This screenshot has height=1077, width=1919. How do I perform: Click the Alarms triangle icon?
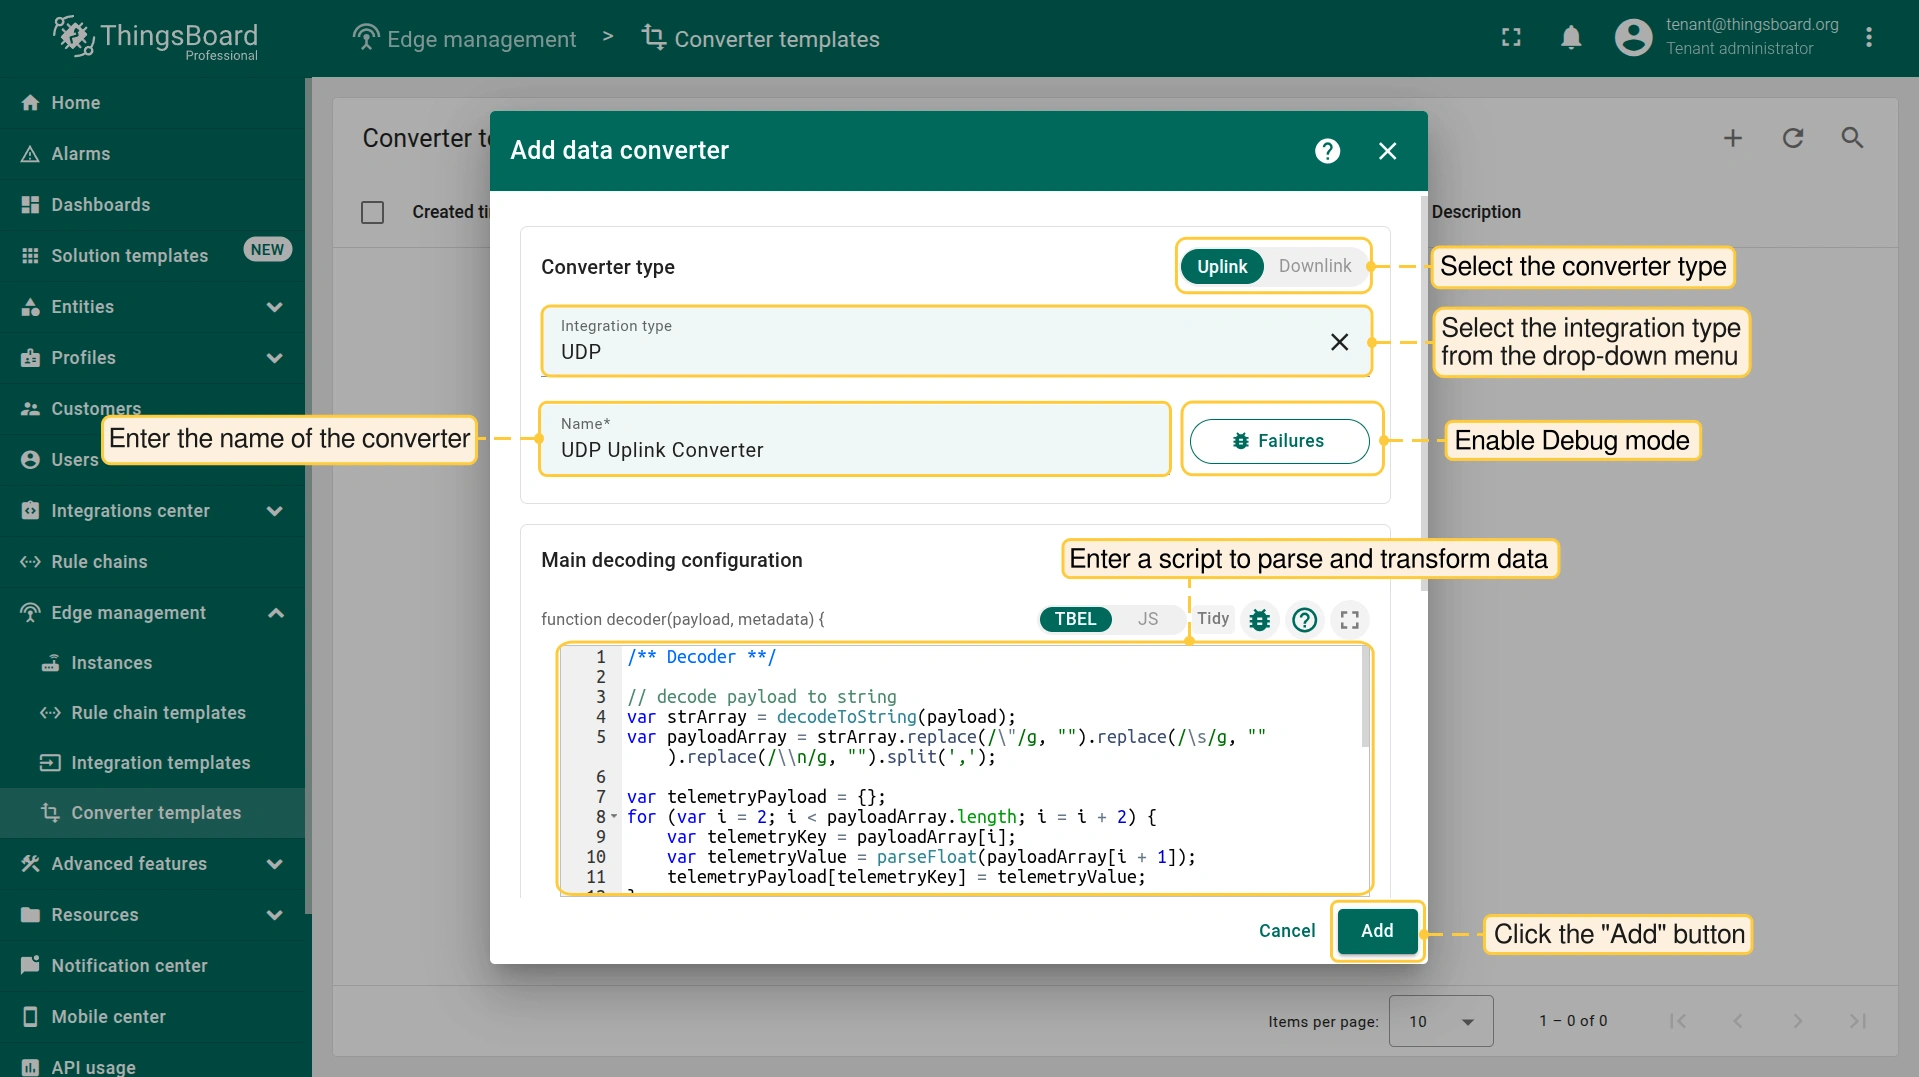(30, 154)
